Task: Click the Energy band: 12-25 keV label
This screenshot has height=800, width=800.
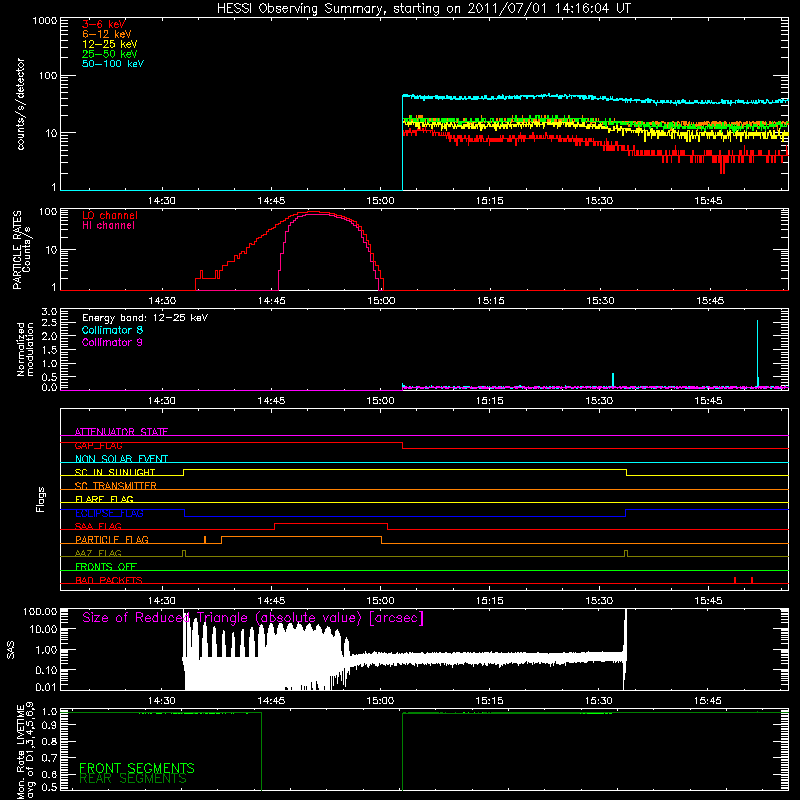Action: (x=145, y=318)
